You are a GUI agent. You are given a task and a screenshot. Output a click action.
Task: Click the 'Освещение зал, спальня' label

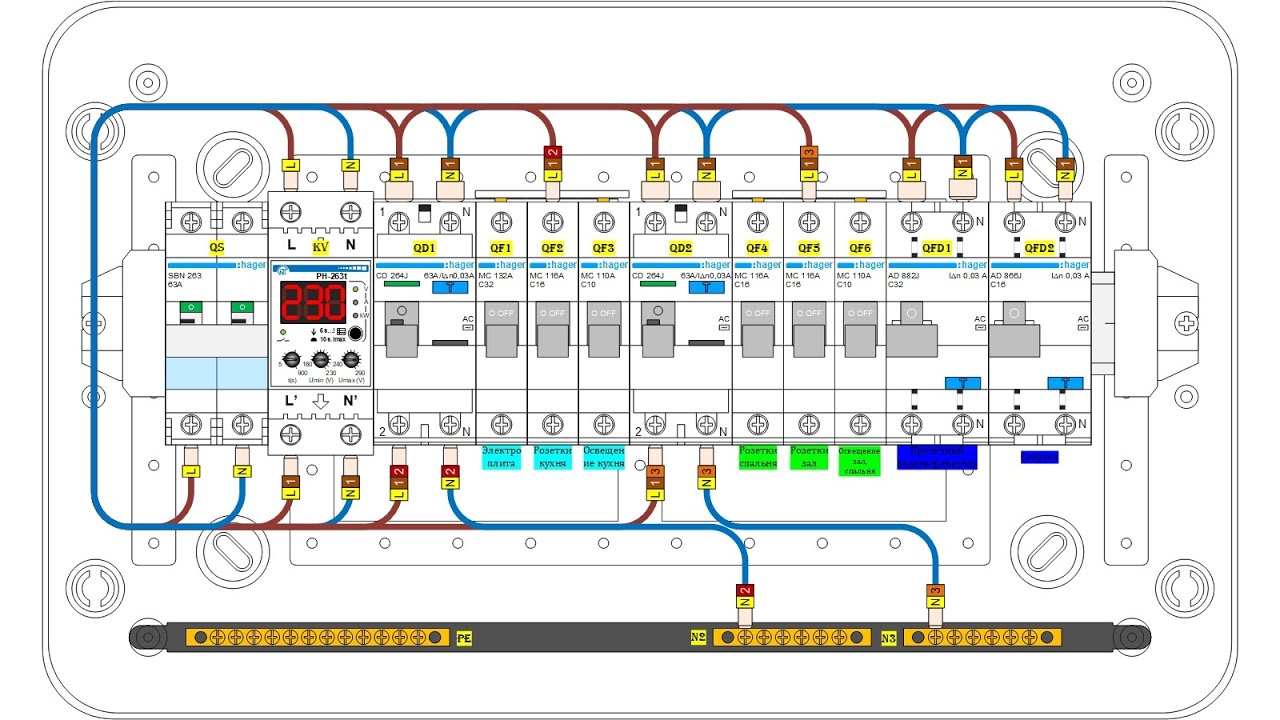click(x=860, y=460)
